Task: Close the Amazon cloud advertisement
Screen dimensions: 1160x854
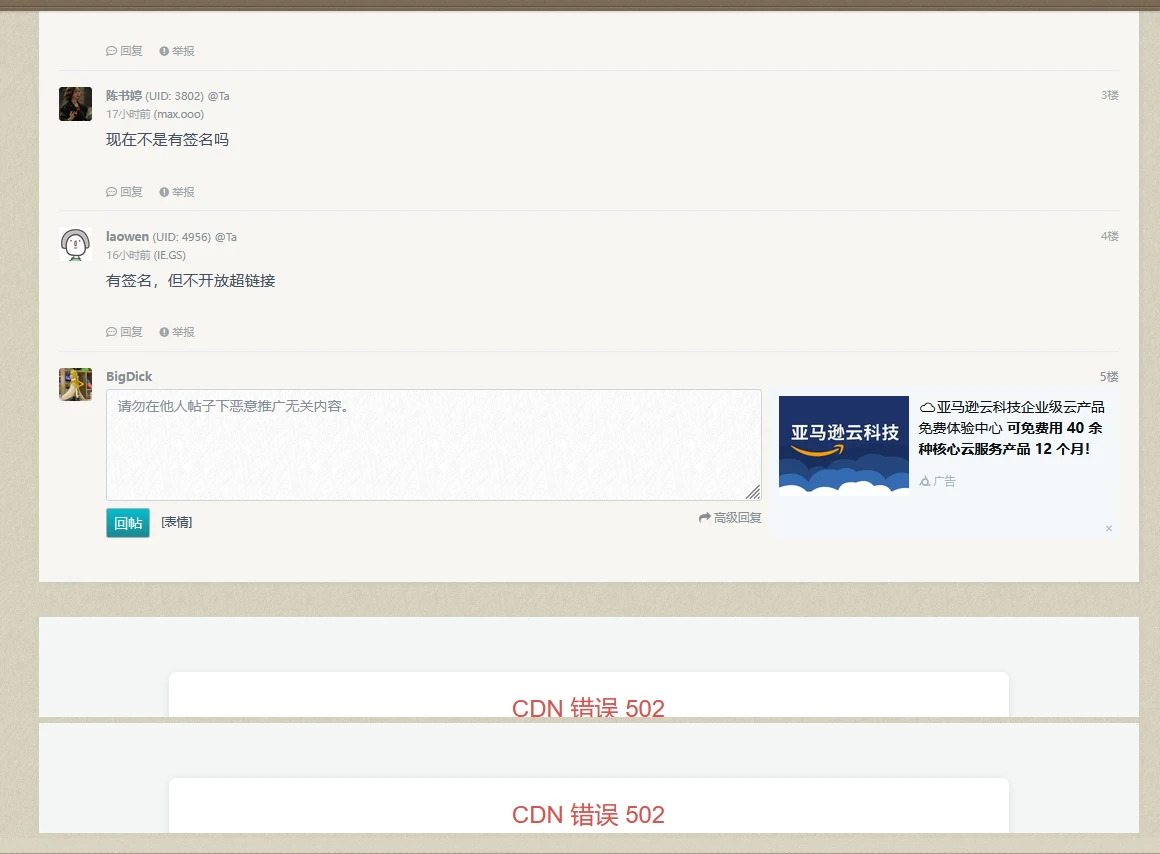Action: click(x=1109, y=528)
